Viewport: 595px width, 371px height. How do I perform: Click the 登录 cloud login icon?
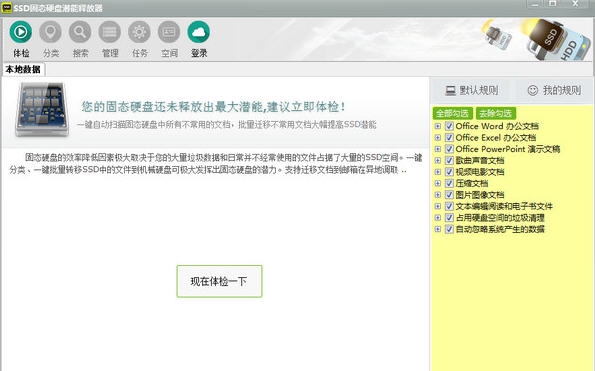pos(198,32)
